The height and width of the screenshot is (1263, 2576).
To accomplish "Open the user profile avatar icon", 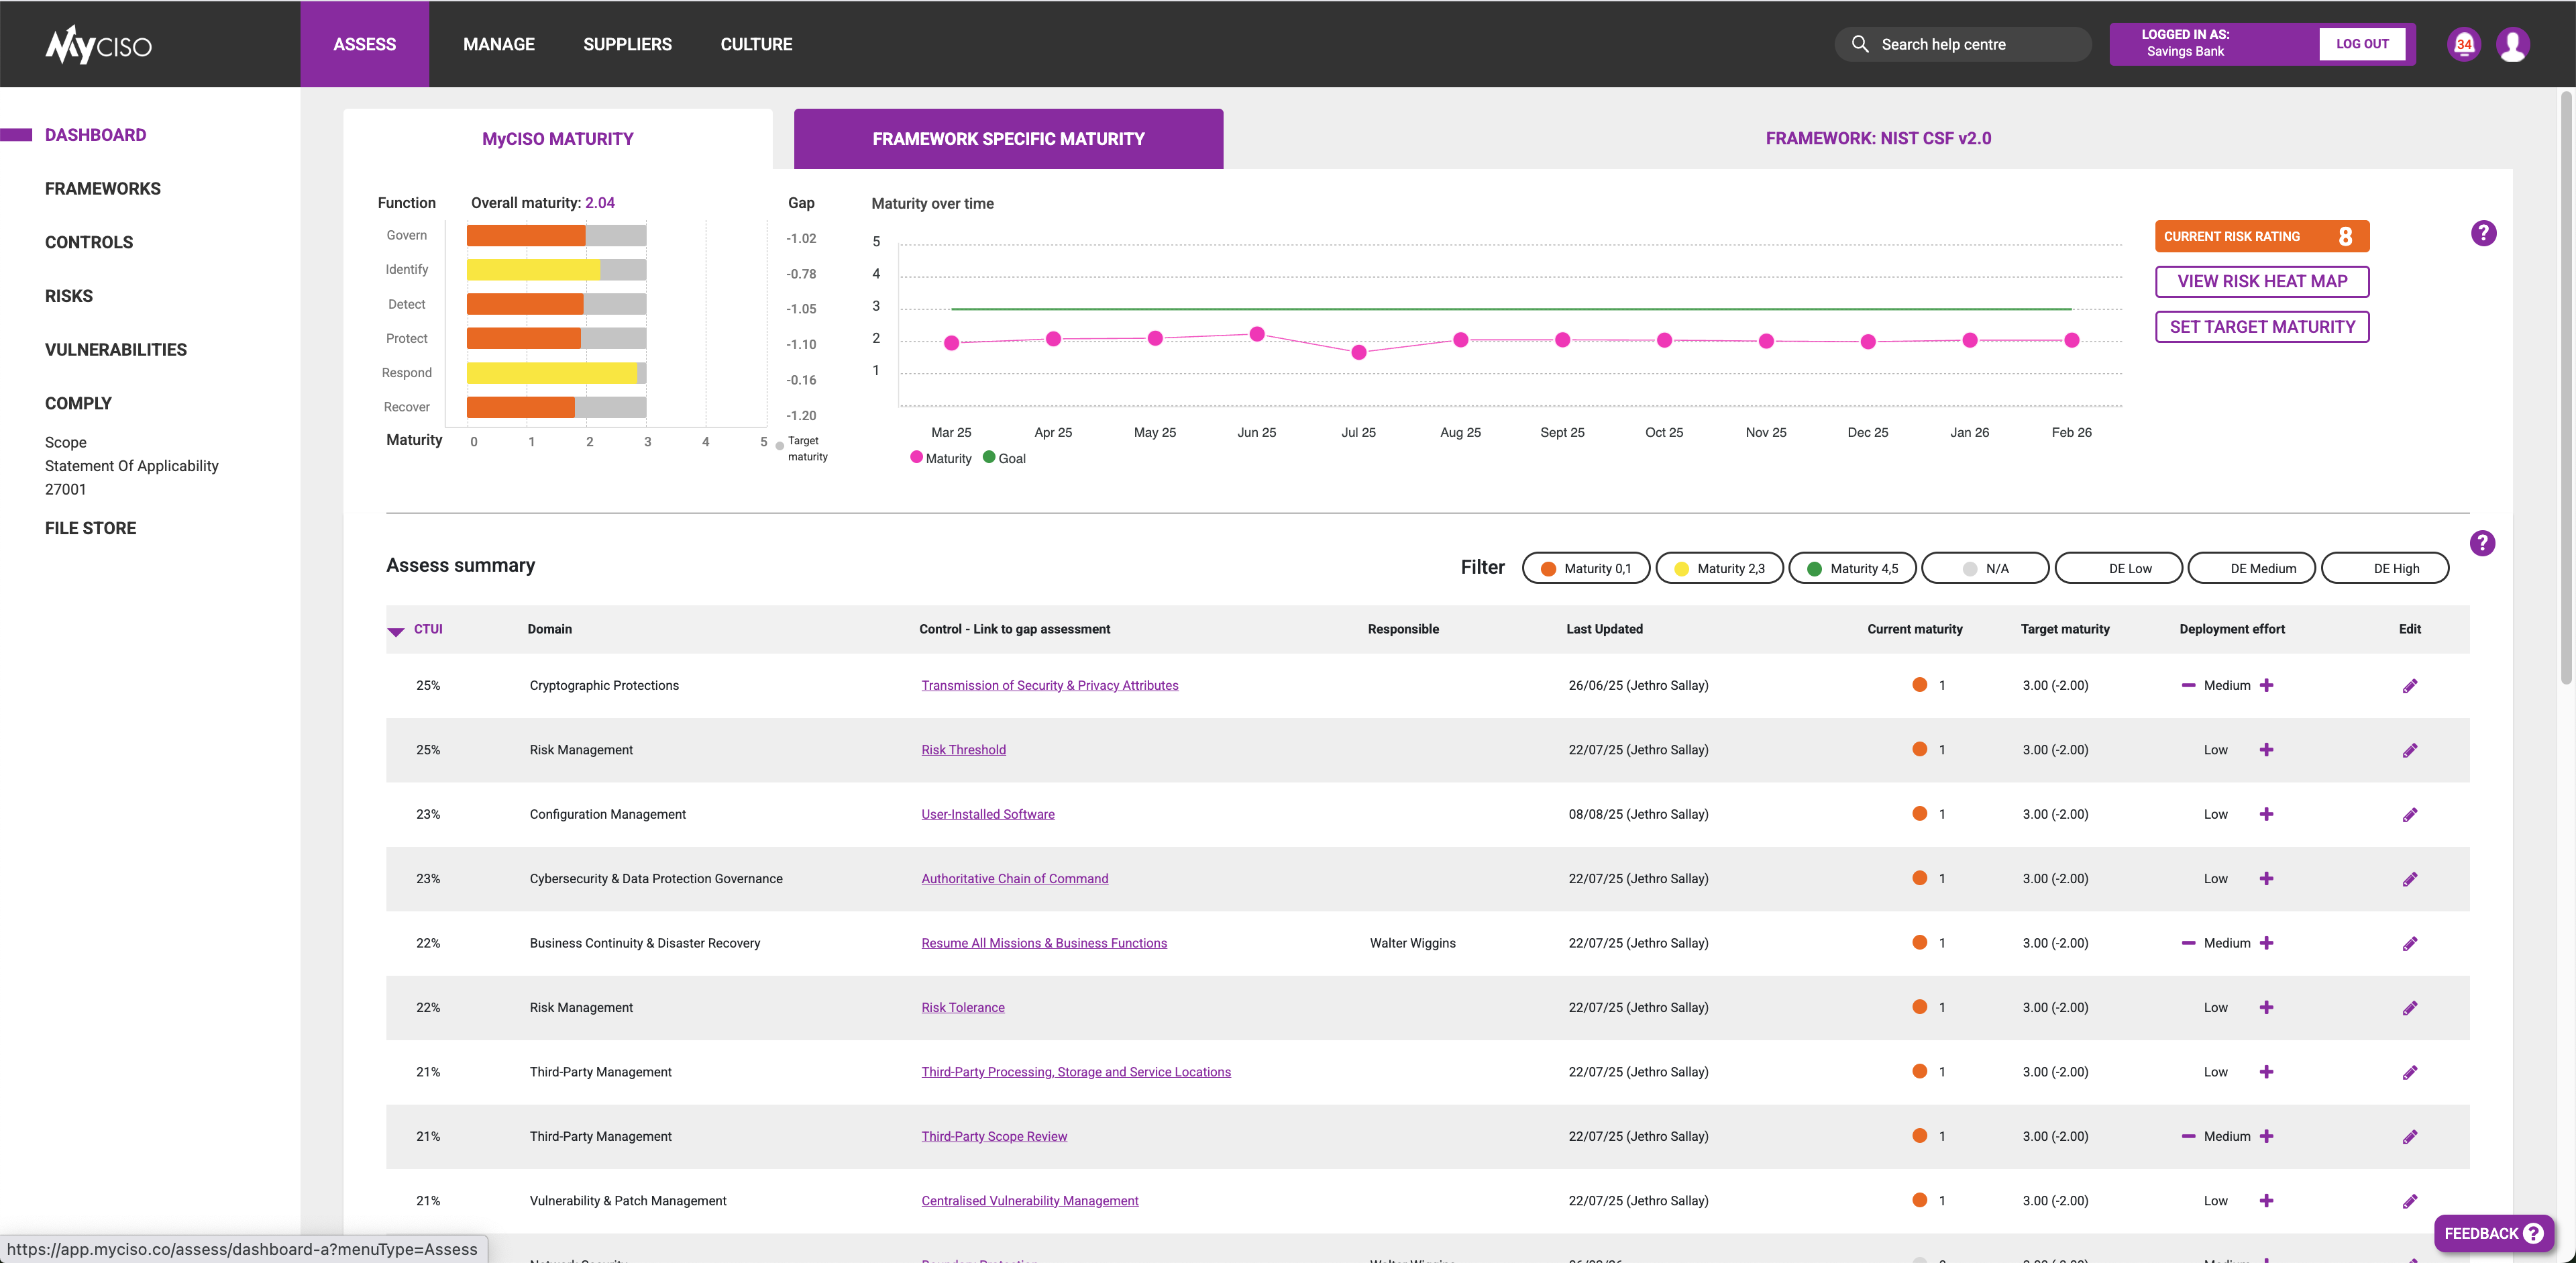I will pyautogui.click(x=2513, y=44).
